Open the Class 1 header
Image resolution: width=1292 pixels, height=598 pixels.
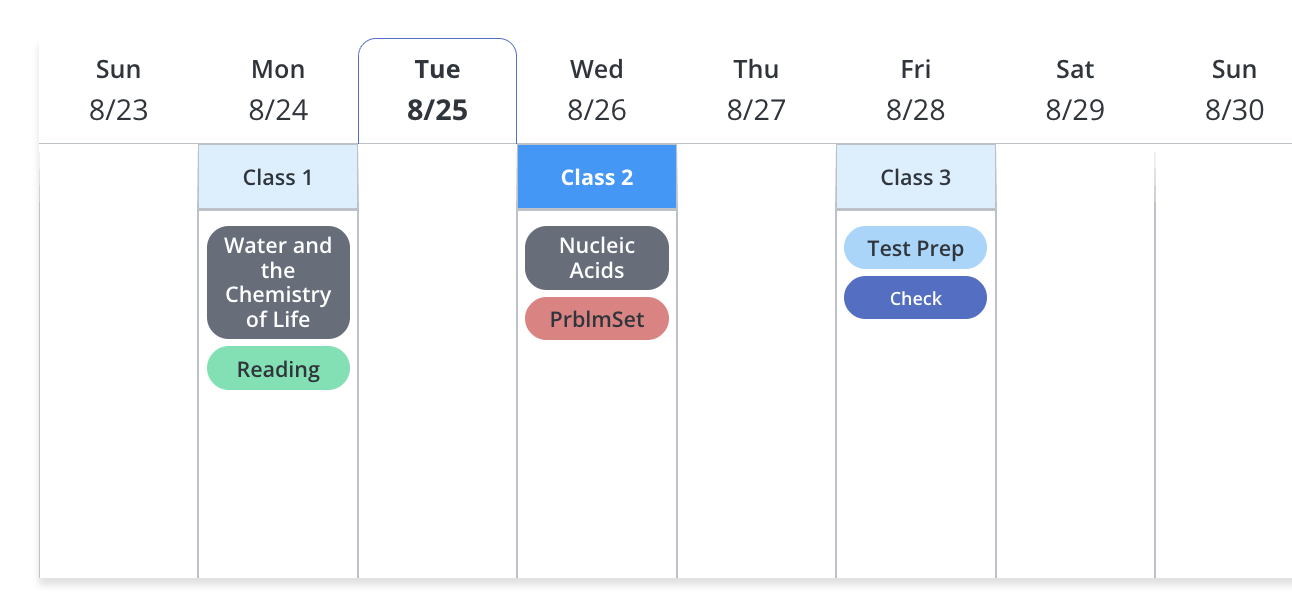[x=278, y=177]
